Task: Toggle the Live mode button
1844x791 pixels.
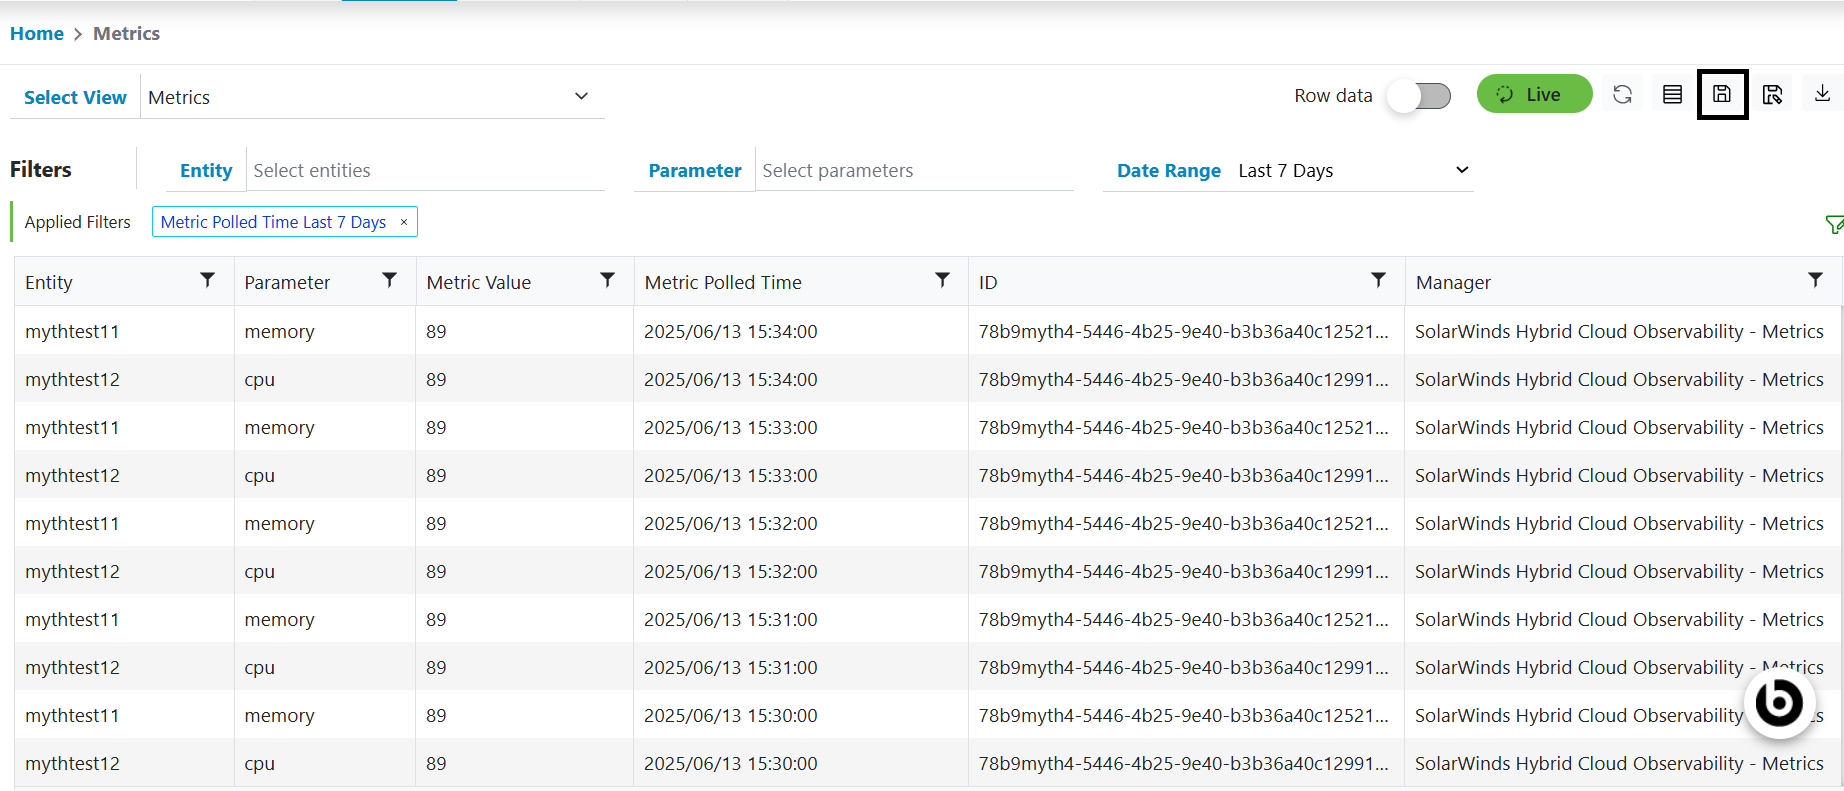Action: [x=1533, y=94]
